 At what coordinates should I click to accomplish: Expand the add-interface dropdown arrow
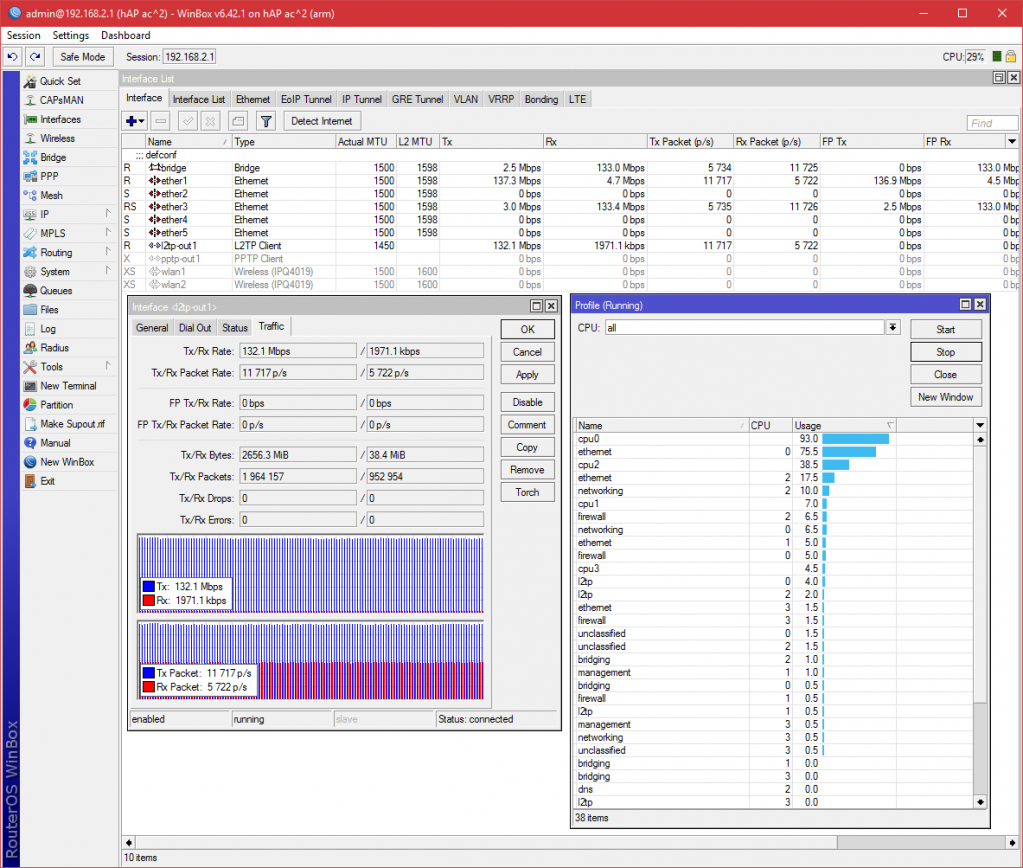(140, 120)
